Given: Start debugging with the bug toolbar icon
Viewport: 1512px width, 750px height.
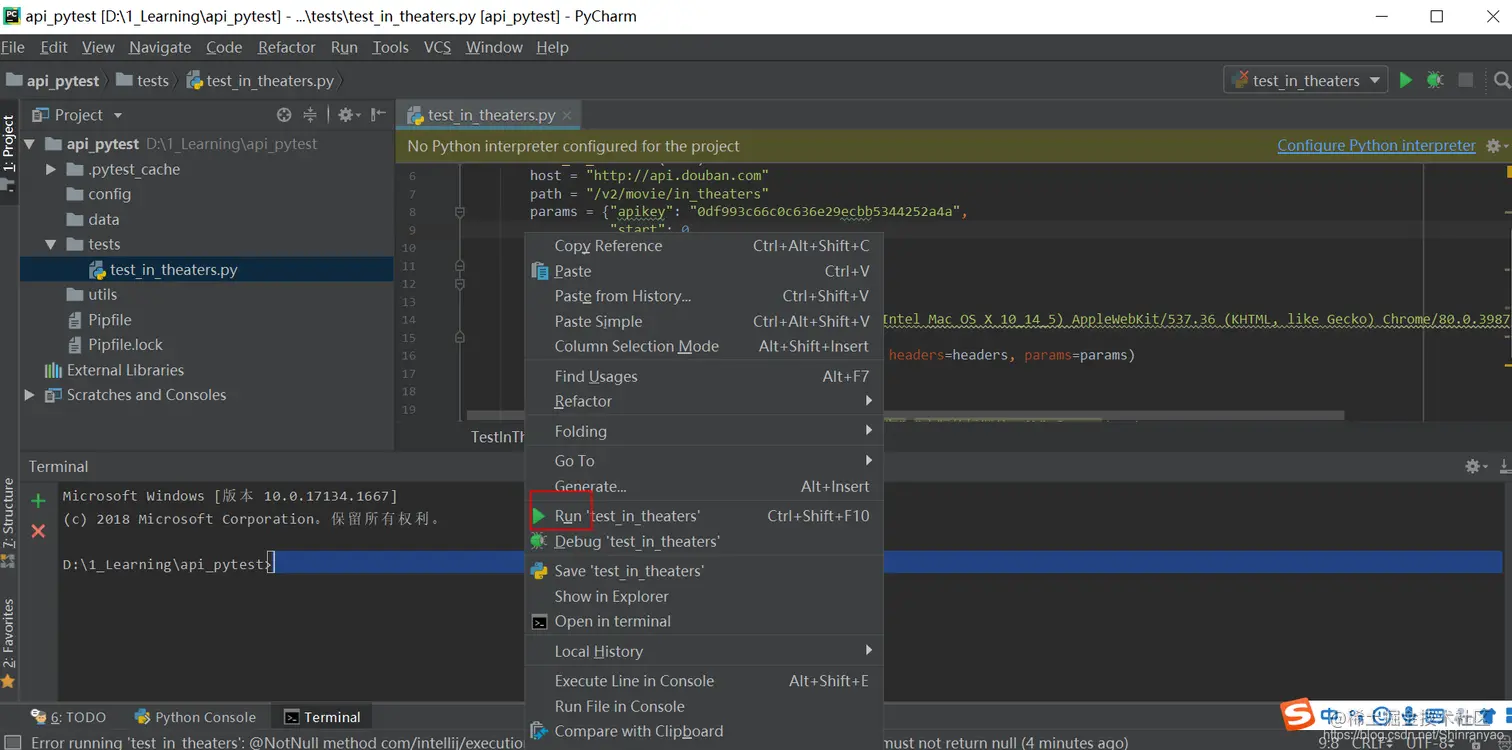Looking at the screenshot, I should point(1435,80).
